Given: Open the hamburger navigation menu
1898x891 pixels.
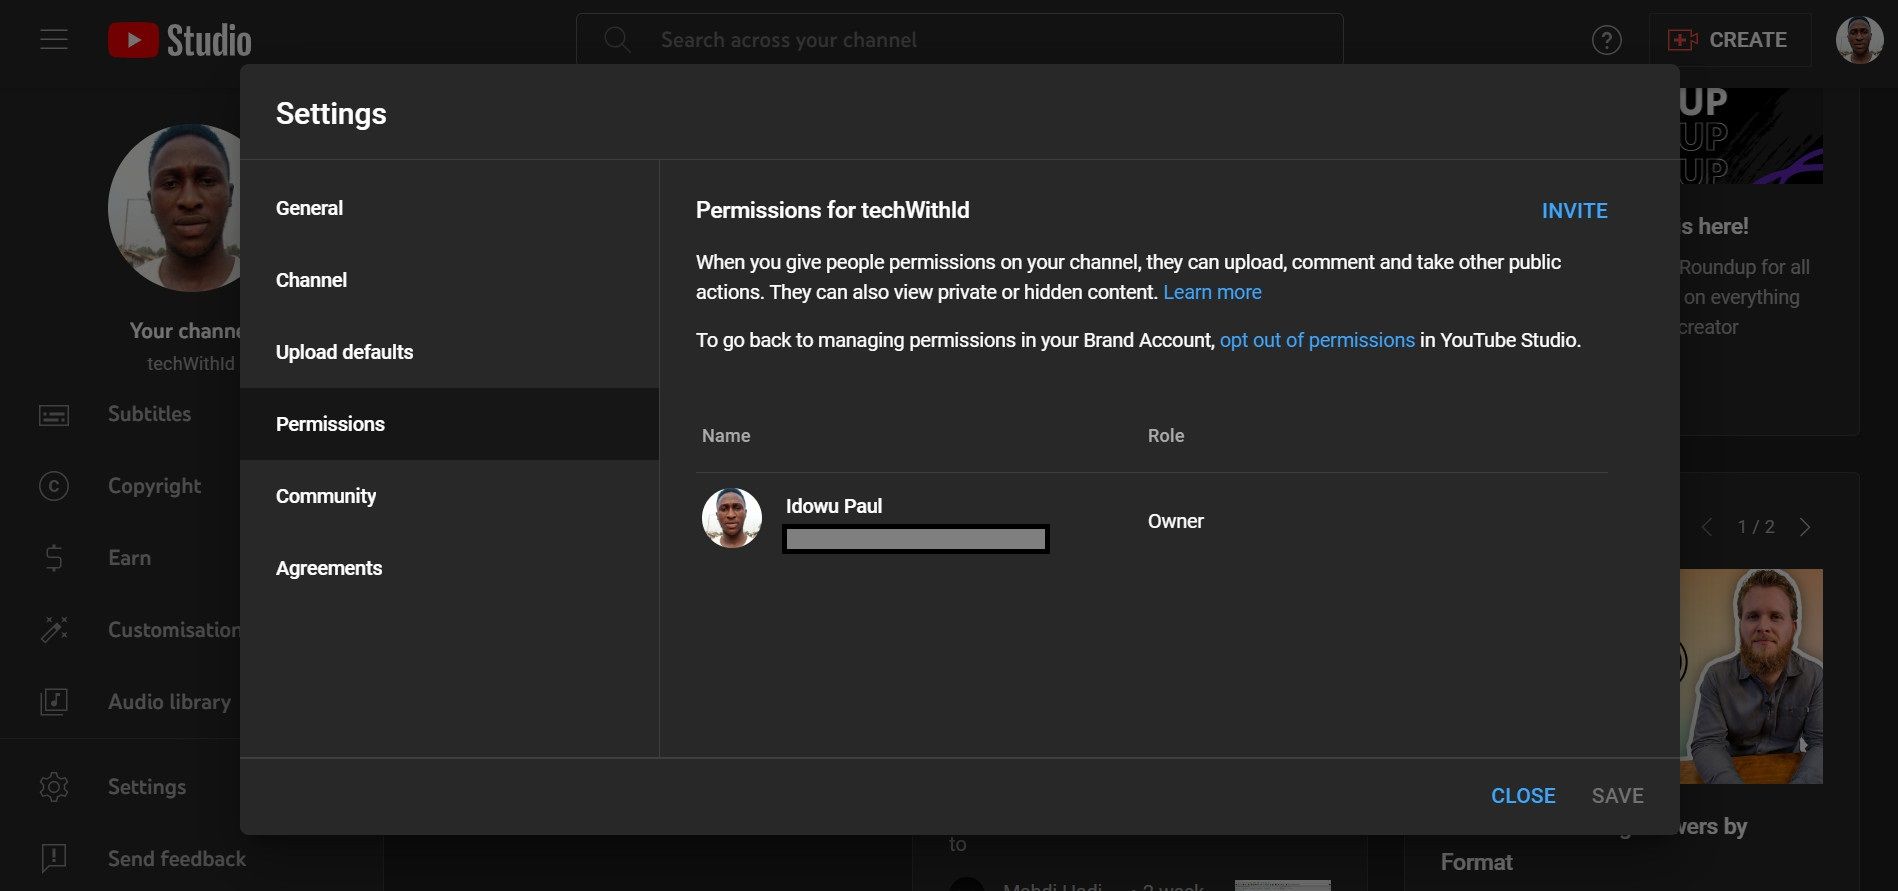Looking at the screenshot, I should (x=54, y=40).
